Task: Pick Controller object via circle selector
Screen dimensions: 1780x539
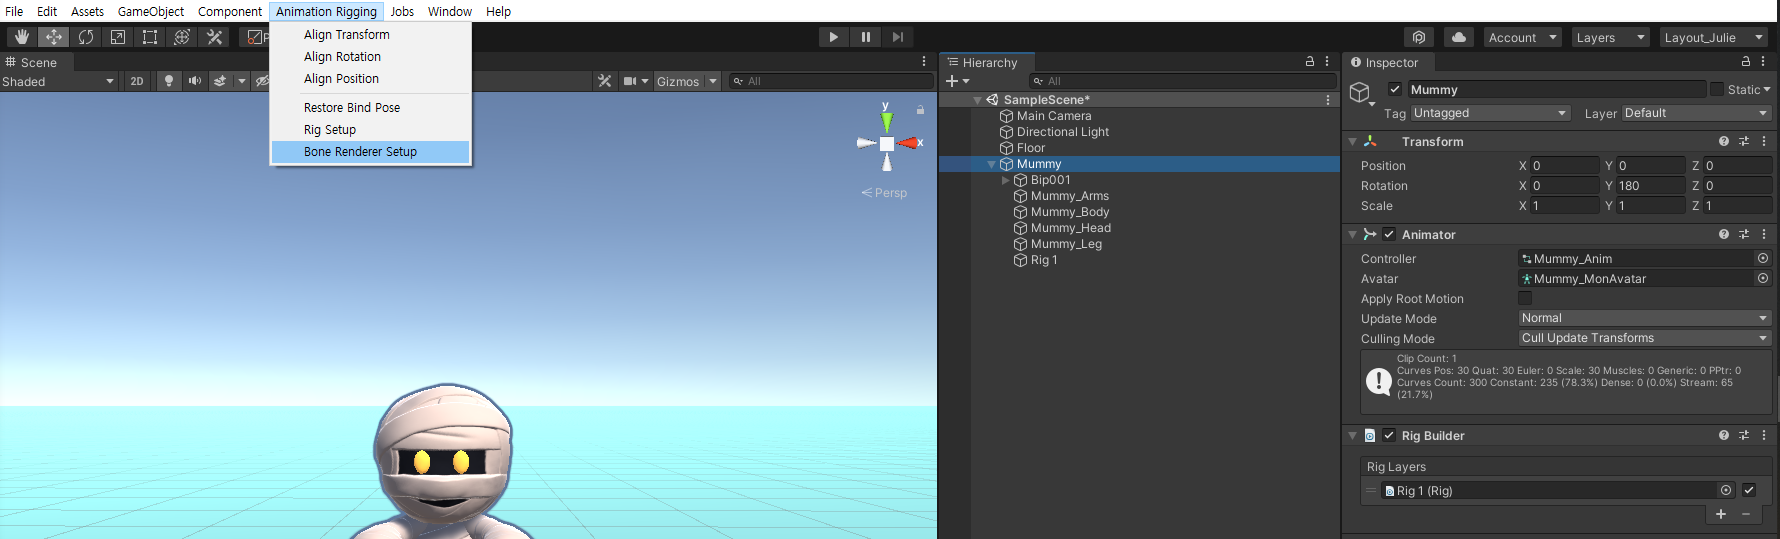Action: (x=1763, y=258)
